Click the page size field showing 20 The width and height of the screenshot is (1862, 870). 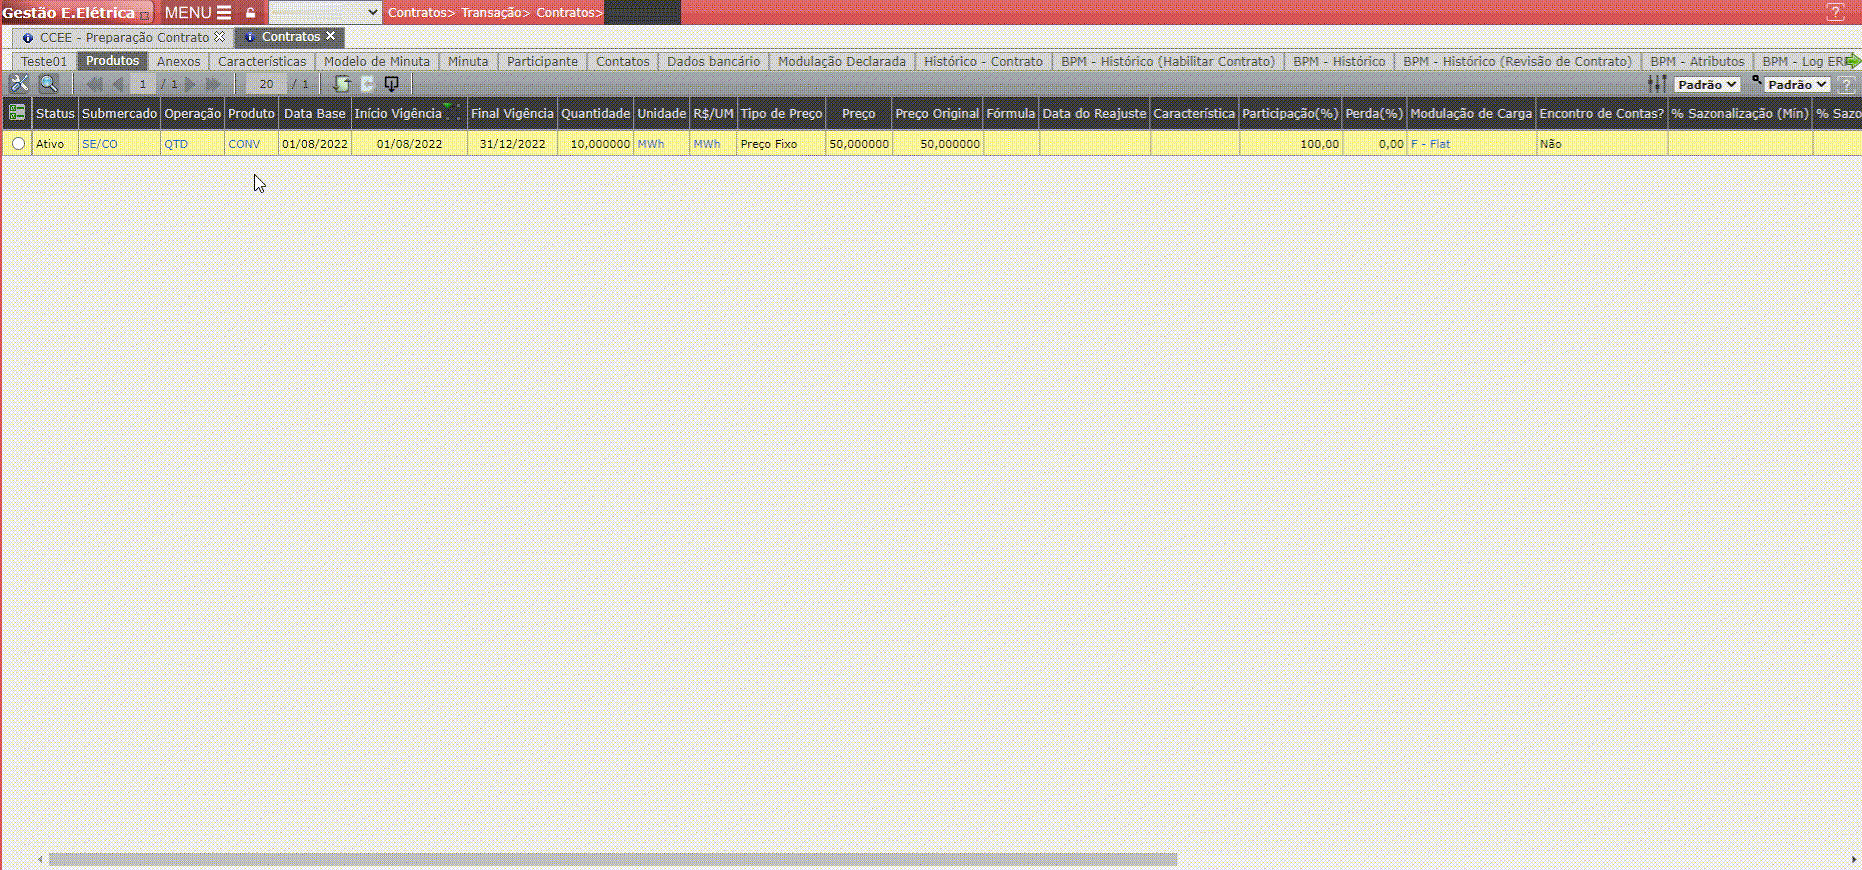point(266,84)
